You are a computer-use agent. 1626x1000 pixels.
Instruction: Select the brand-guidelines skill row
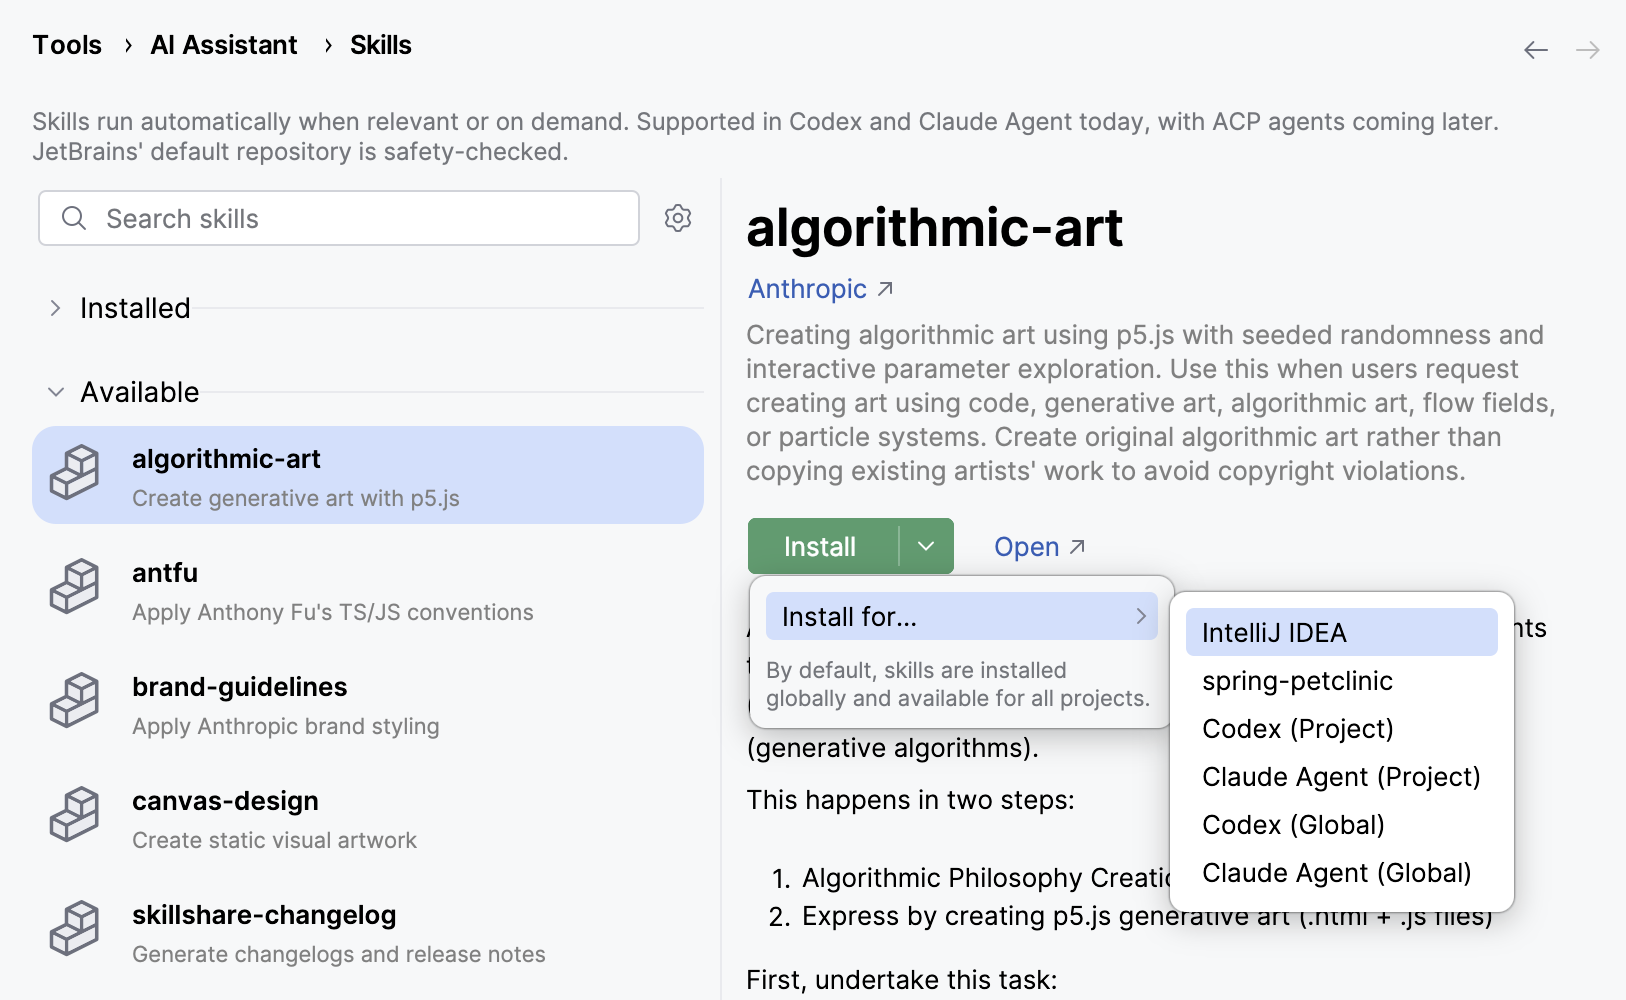point(368,703)
